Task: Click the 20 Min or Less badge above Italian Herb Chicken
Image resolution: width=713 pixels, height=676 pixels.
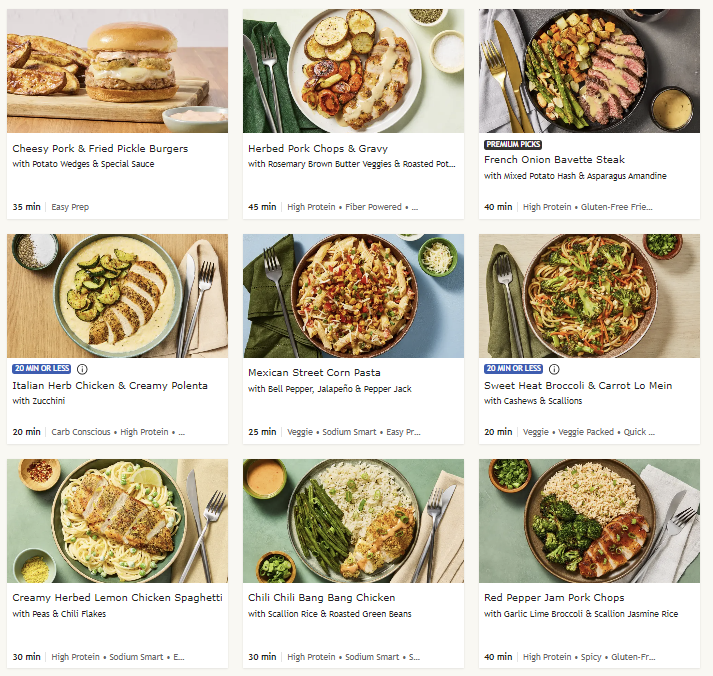Action: click(x=41, y=369)
